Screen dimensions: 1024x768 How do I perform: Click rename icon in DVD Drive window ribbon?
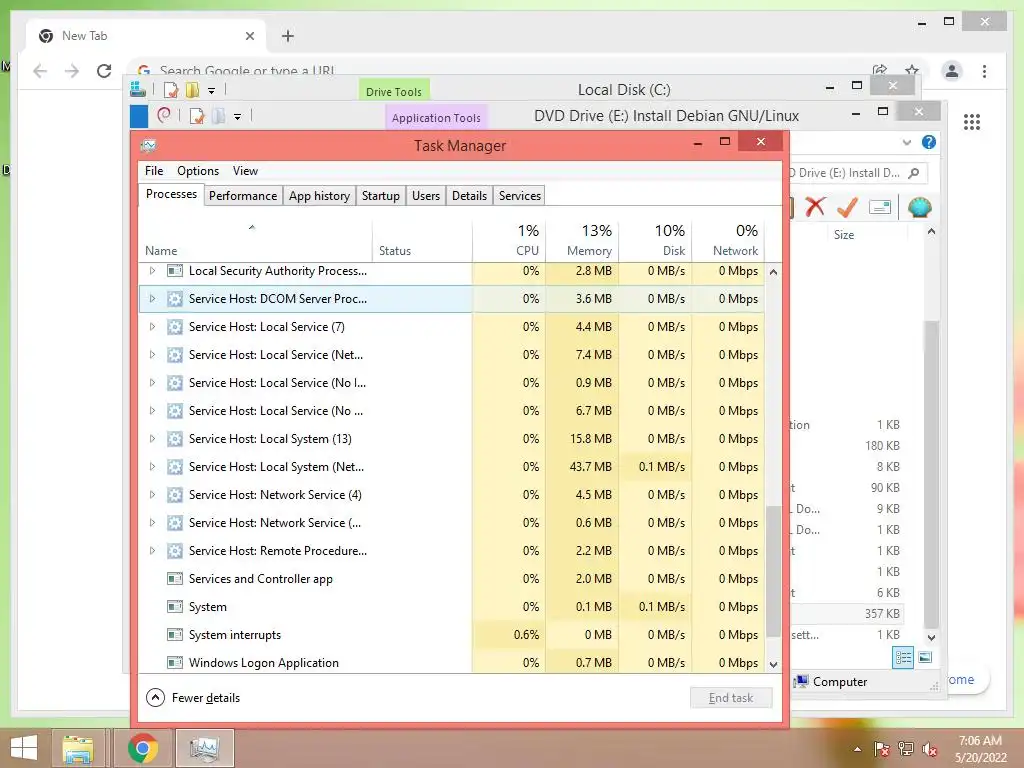click(x=880, y=208)
